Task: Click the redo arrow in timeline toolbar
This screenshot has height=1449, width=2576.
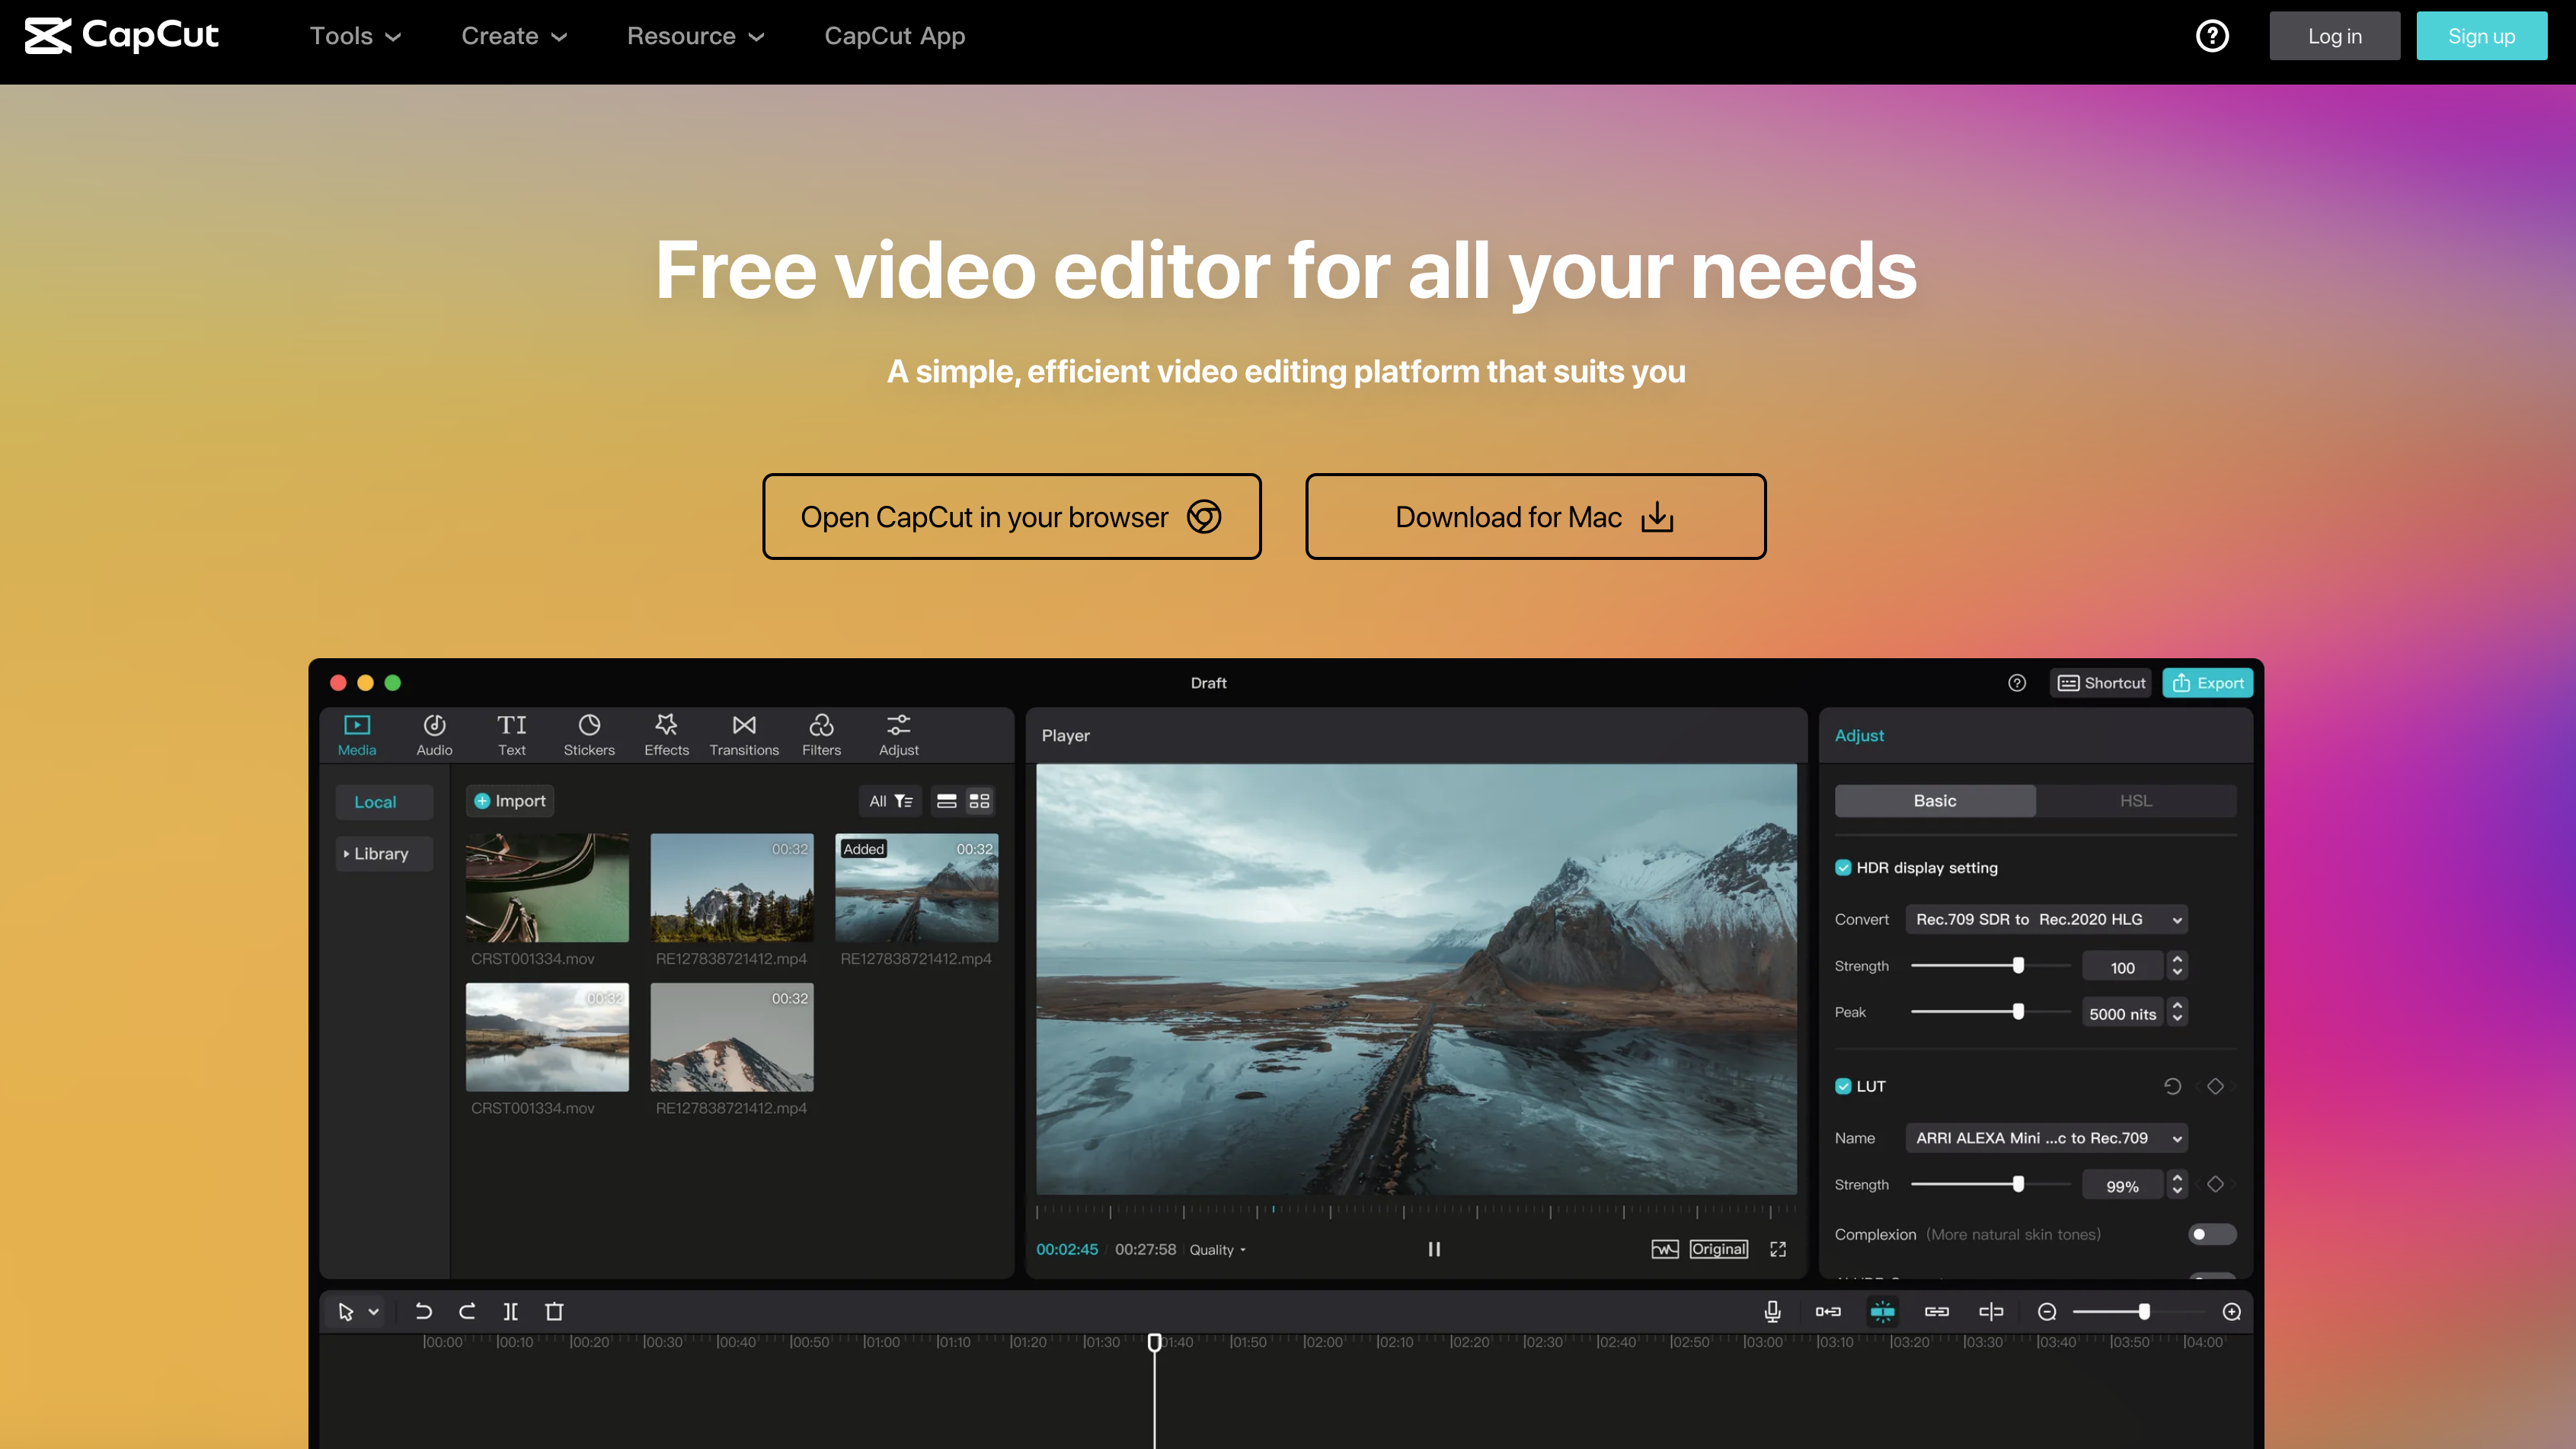Action: click(467, 1311)
